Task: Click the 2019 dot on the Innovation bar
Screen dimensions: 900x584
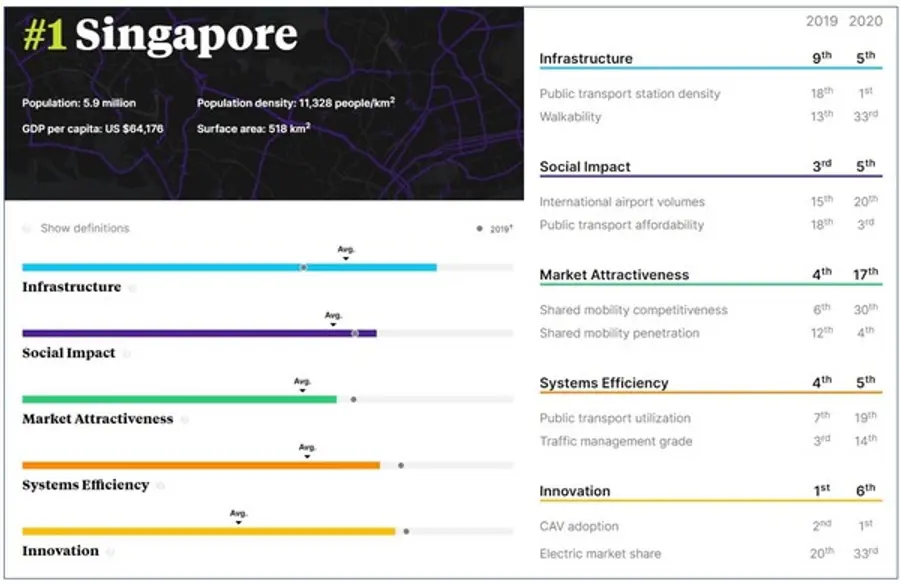Action: tap(406, 531)
